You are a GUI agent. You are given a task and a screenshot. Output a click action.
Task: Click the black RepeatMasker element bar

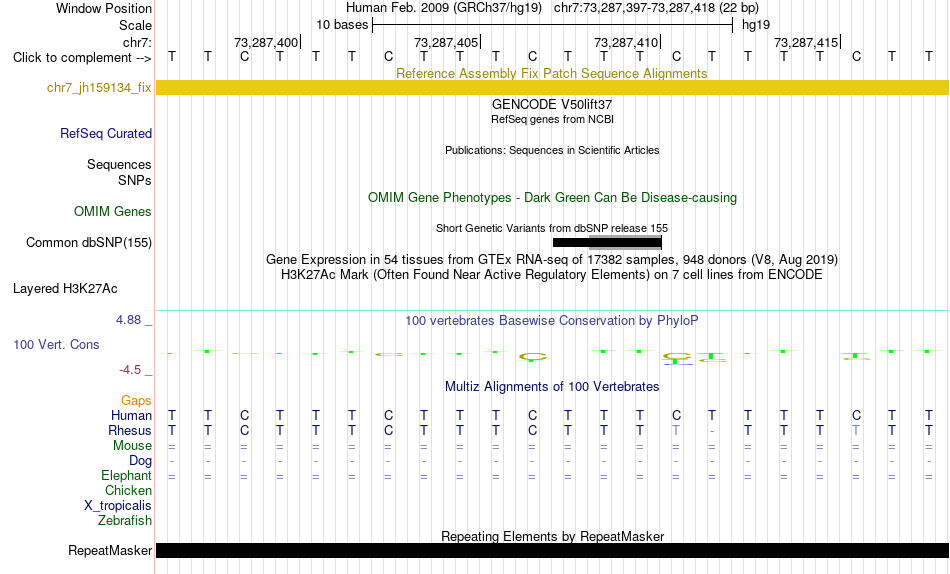tap(552, 550)
